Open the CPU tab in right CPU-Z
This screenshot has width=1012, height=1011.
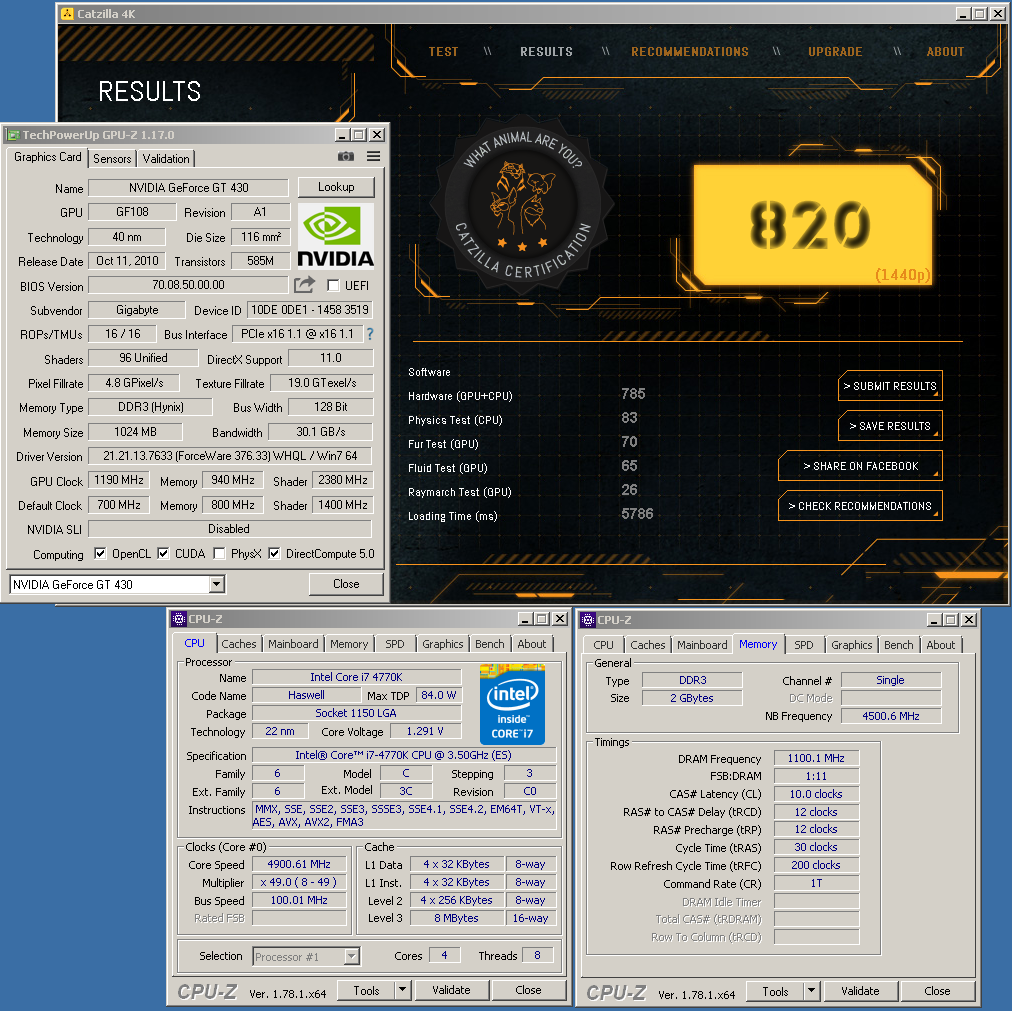(603, 645)
